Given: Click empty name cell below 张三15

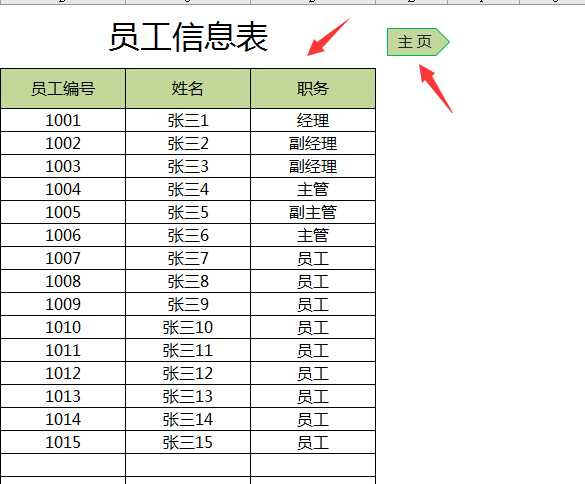Looking at the screenshot, I should tap(188, 465).
